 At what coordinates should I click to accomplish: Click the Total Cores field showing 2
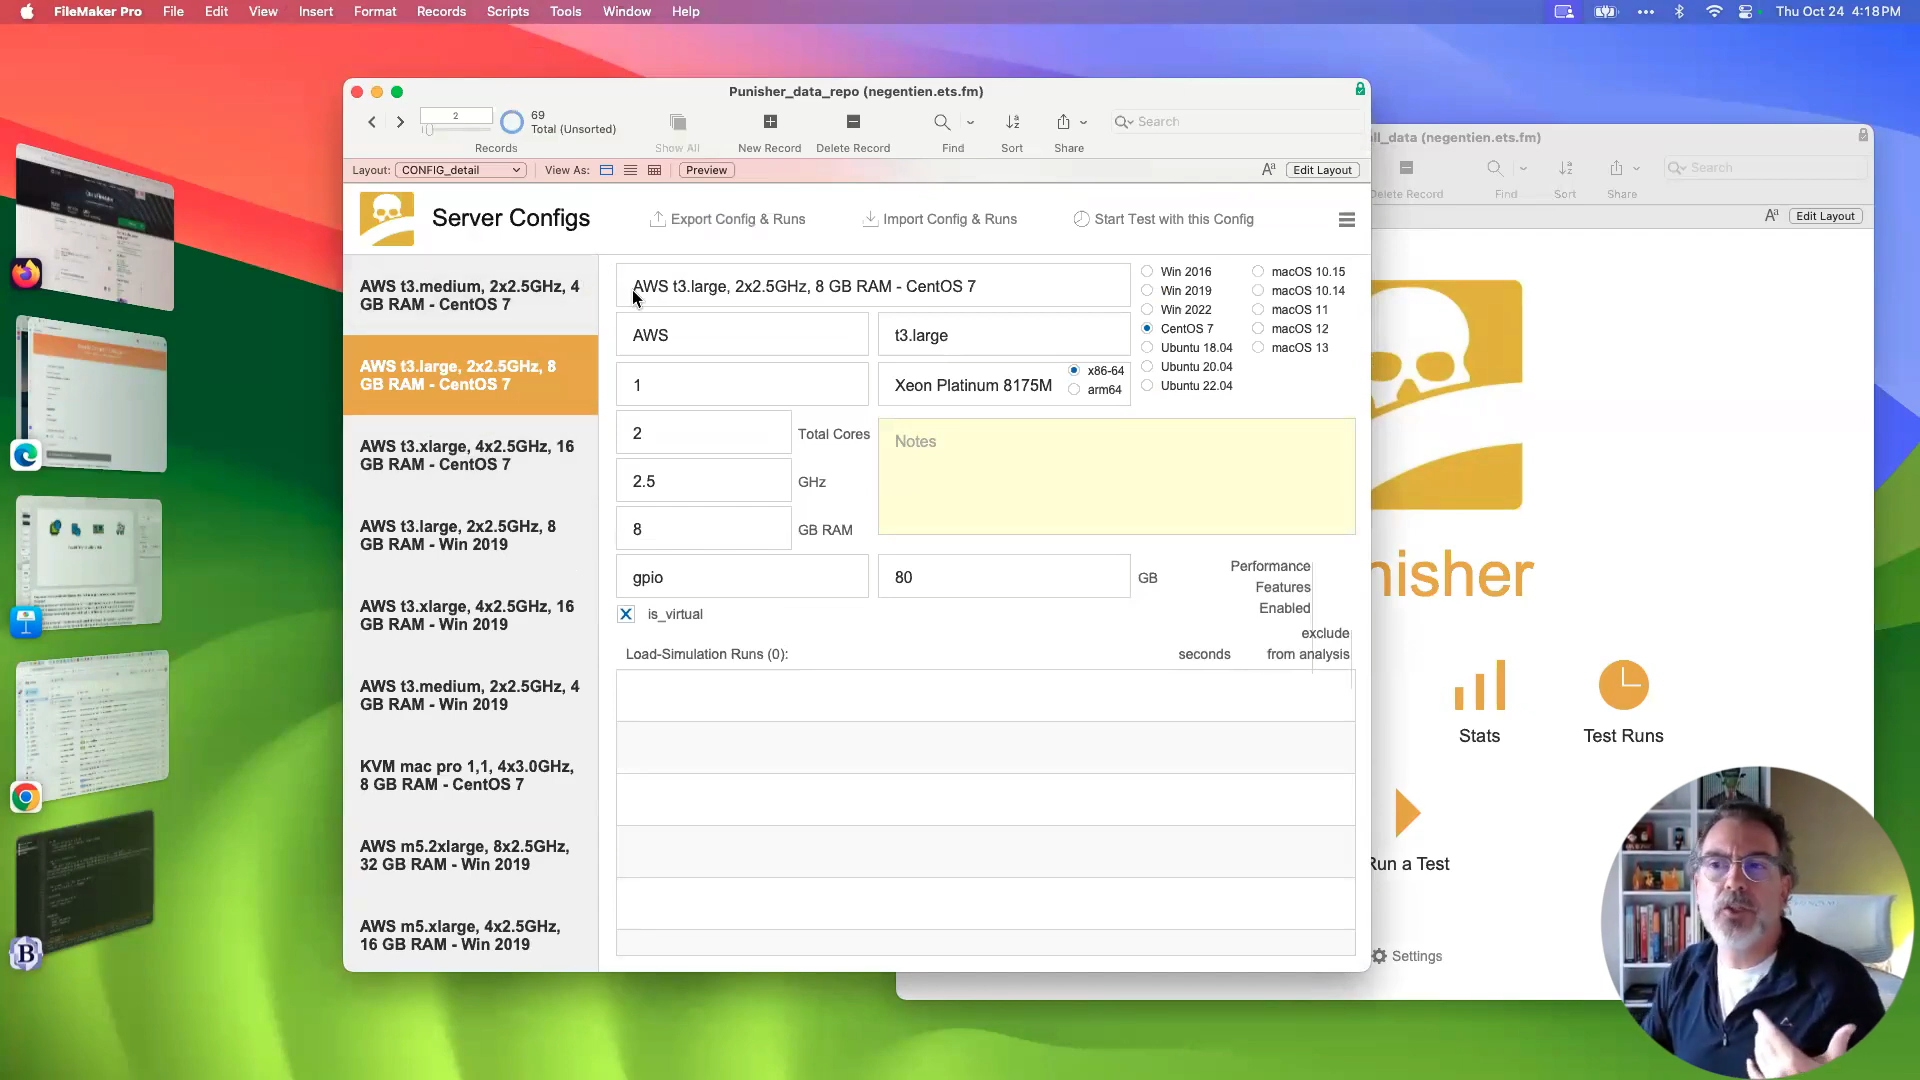703,433
